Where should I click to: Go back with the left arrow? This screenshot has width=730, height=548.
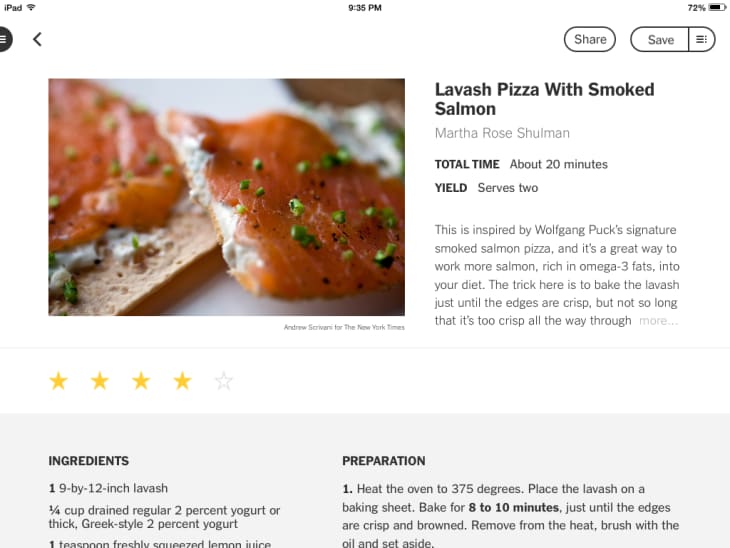coord(37,39)
